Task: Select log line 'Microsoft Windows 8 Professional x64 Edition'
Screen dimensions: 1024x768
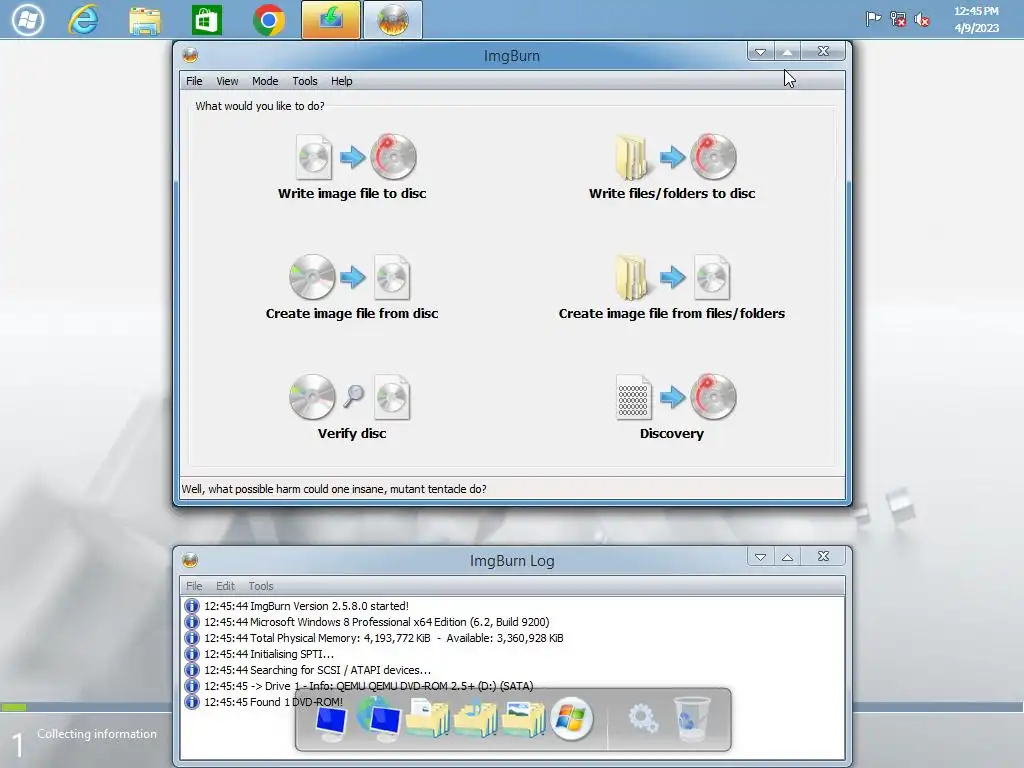Action: click(x=377, y=622)
